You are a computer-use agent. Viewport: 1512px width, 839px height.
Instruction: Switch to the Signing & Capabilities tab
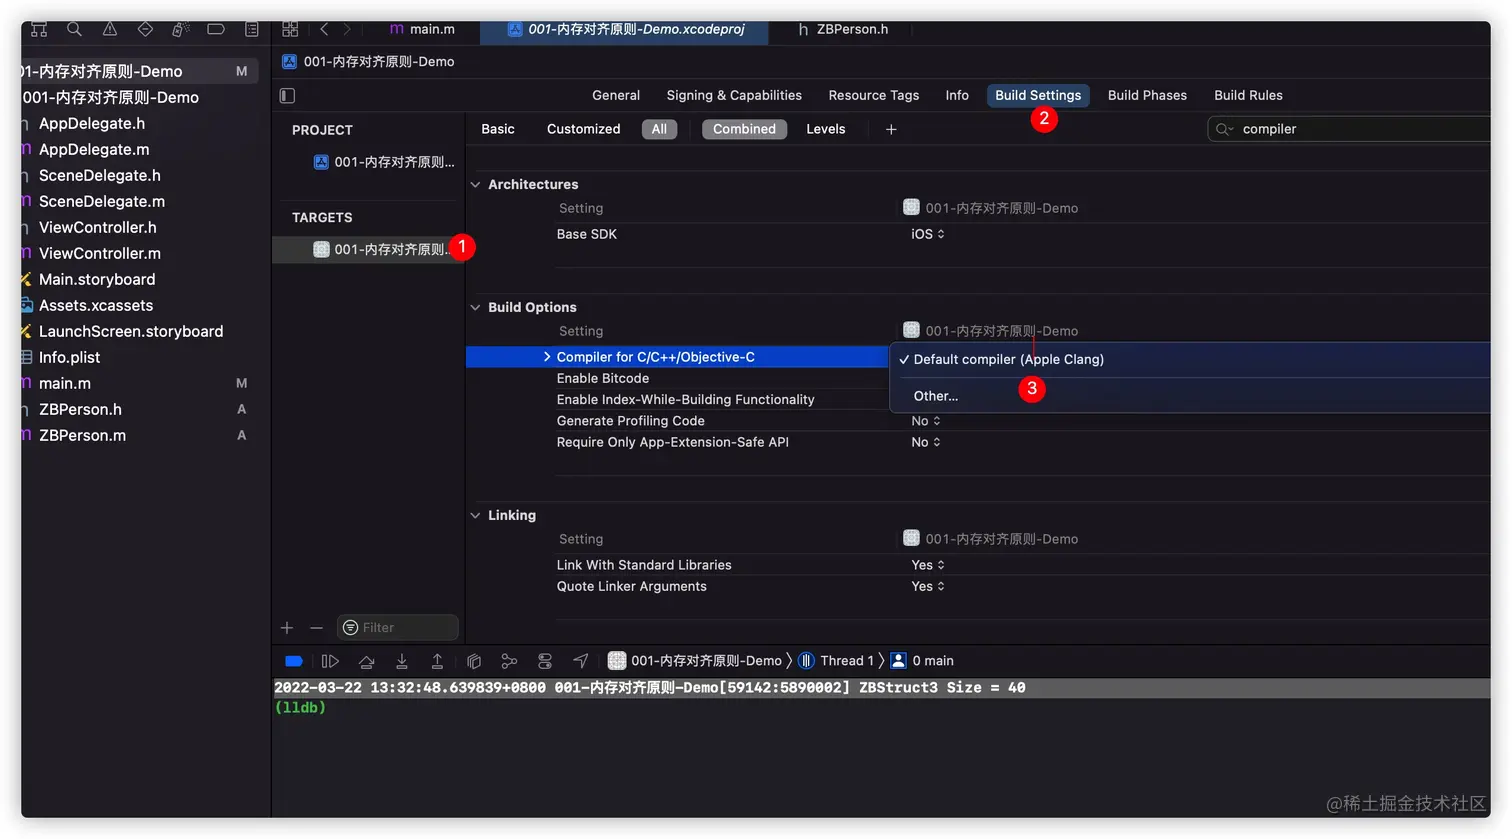pyautogui.click(x=734, y=95)
